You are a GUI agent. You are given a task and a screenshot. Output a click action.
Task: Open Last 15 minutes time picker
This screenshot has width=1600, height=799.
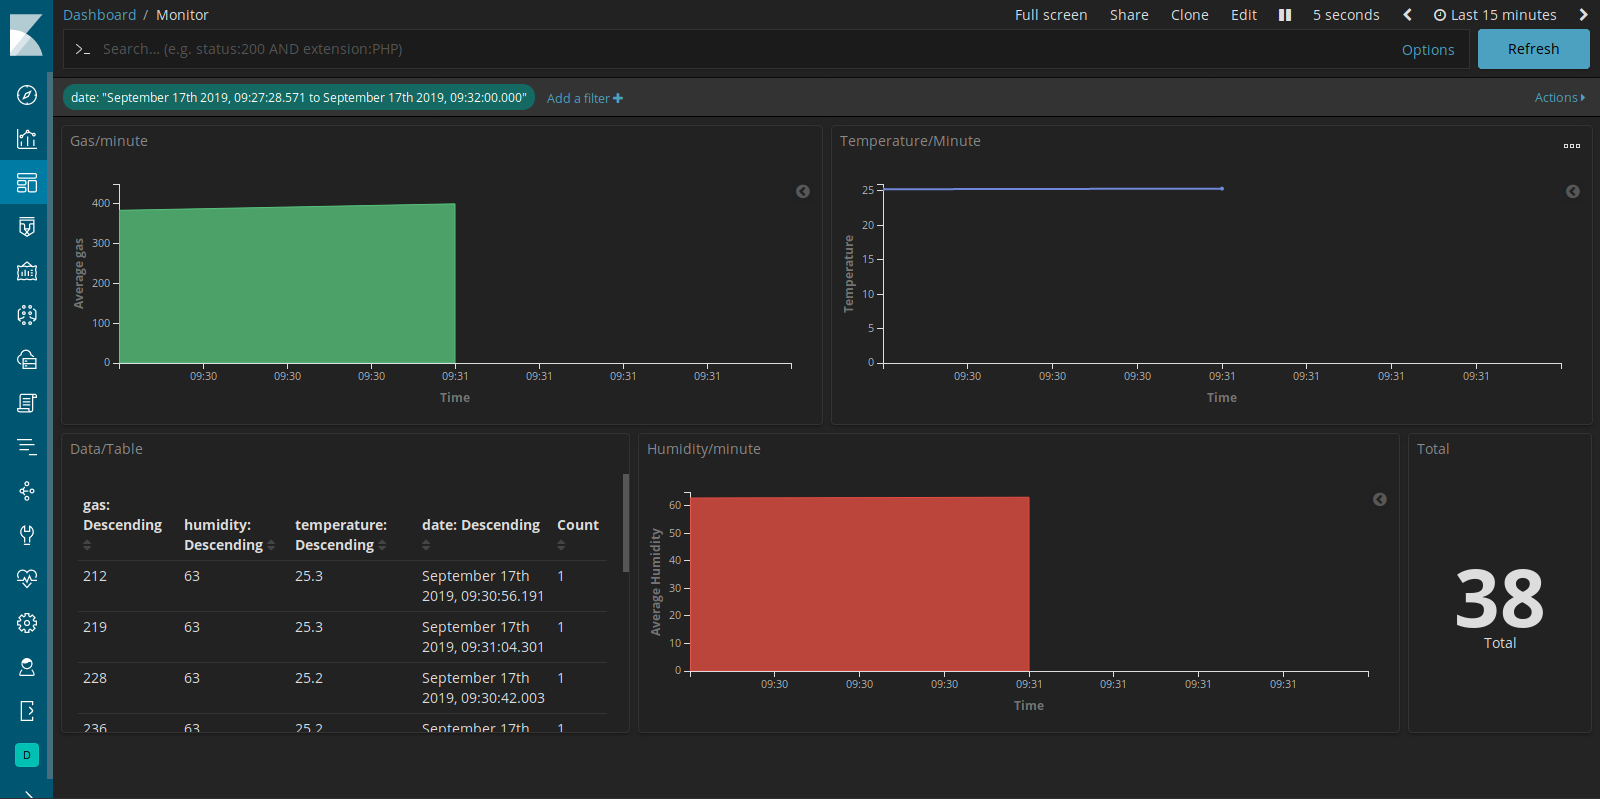[1495, 15]
